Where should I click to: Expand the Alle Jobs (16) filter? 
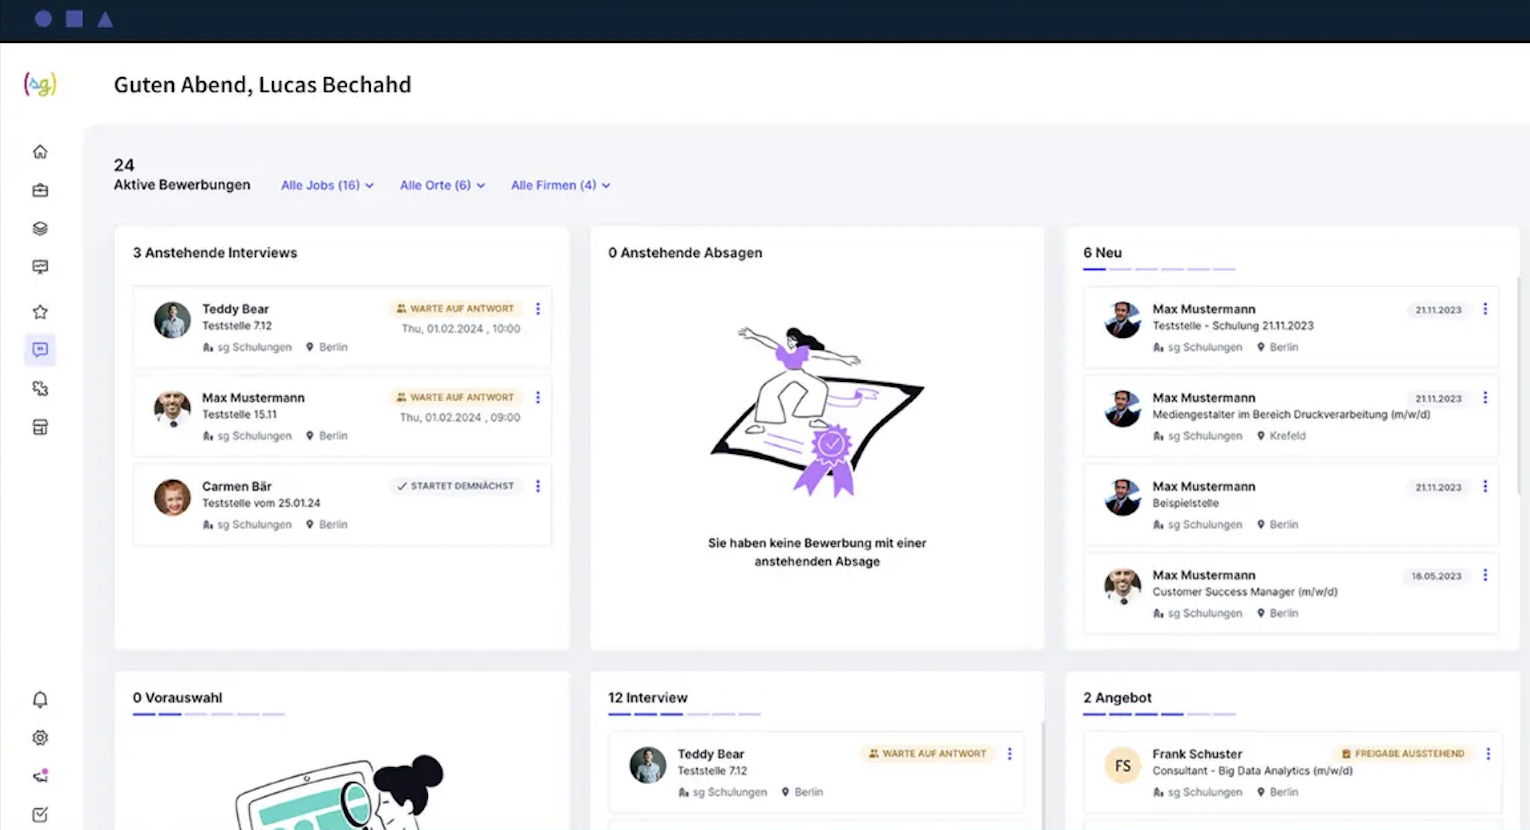tap(326, 185)
